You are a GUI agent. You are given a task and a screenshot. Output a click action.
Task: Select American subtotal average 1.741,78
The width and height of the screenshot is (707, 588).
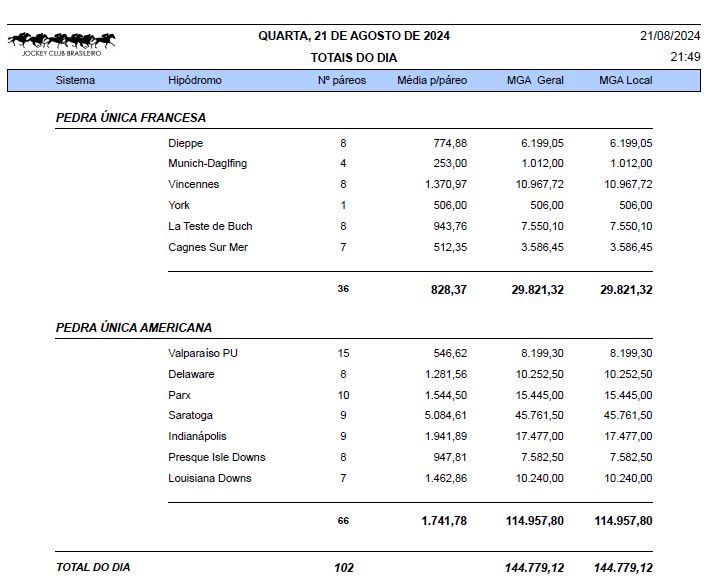click(444, 521)
